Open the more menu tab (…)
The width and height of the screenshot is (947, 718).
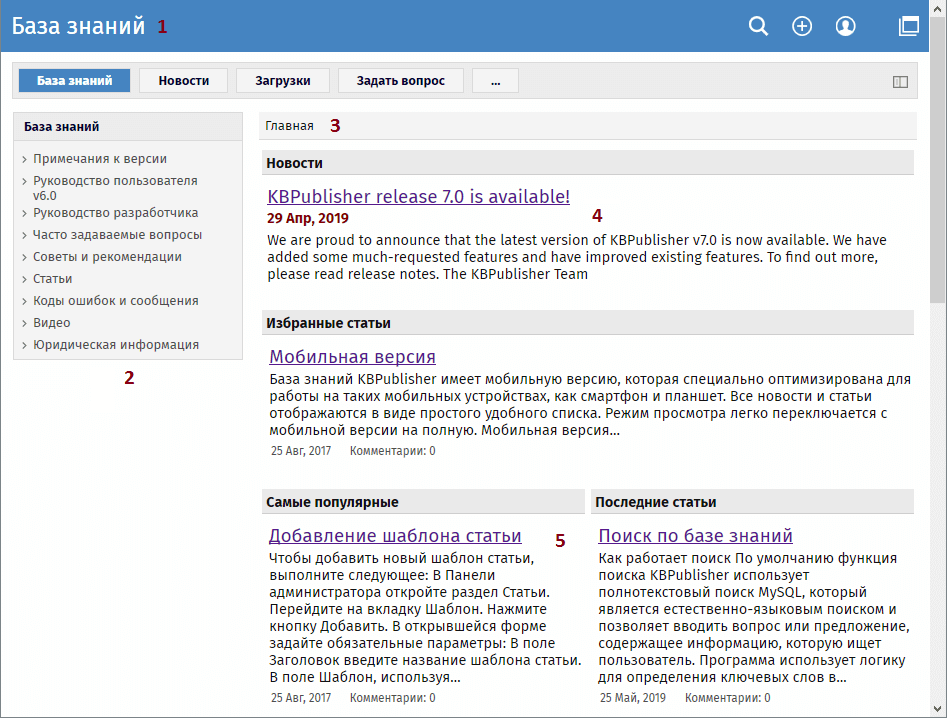pos(495,80)
